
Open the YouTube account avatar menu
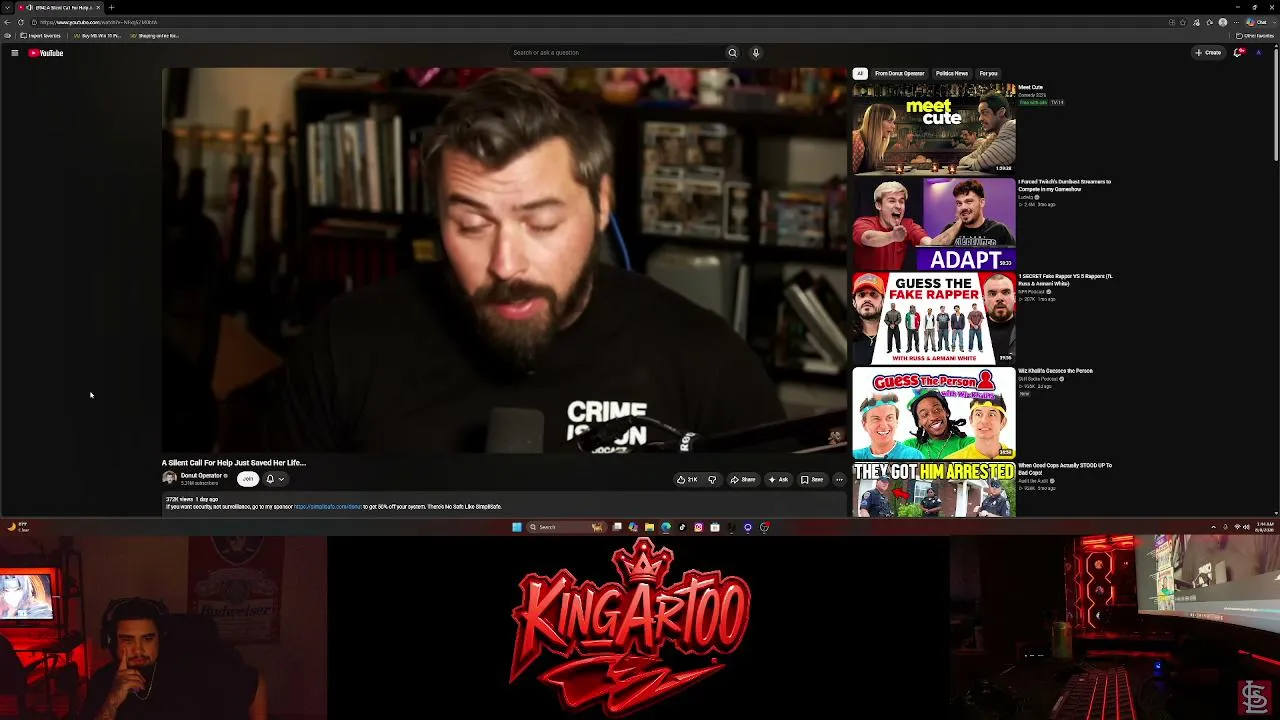1259,53
